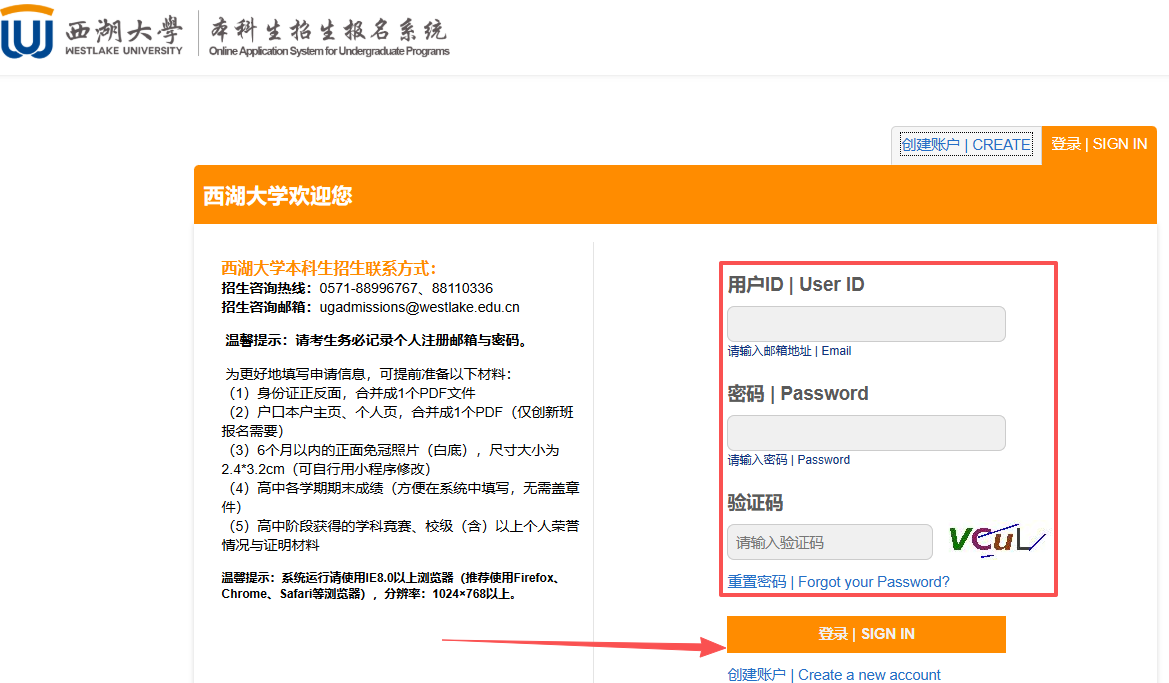Click the 验证码 heading label
The image size is (1169, 683).
tap(755, 503)
